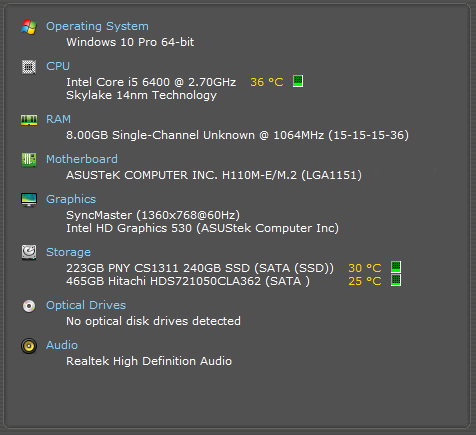Open the Optical Drives section heading

point(86,305)
